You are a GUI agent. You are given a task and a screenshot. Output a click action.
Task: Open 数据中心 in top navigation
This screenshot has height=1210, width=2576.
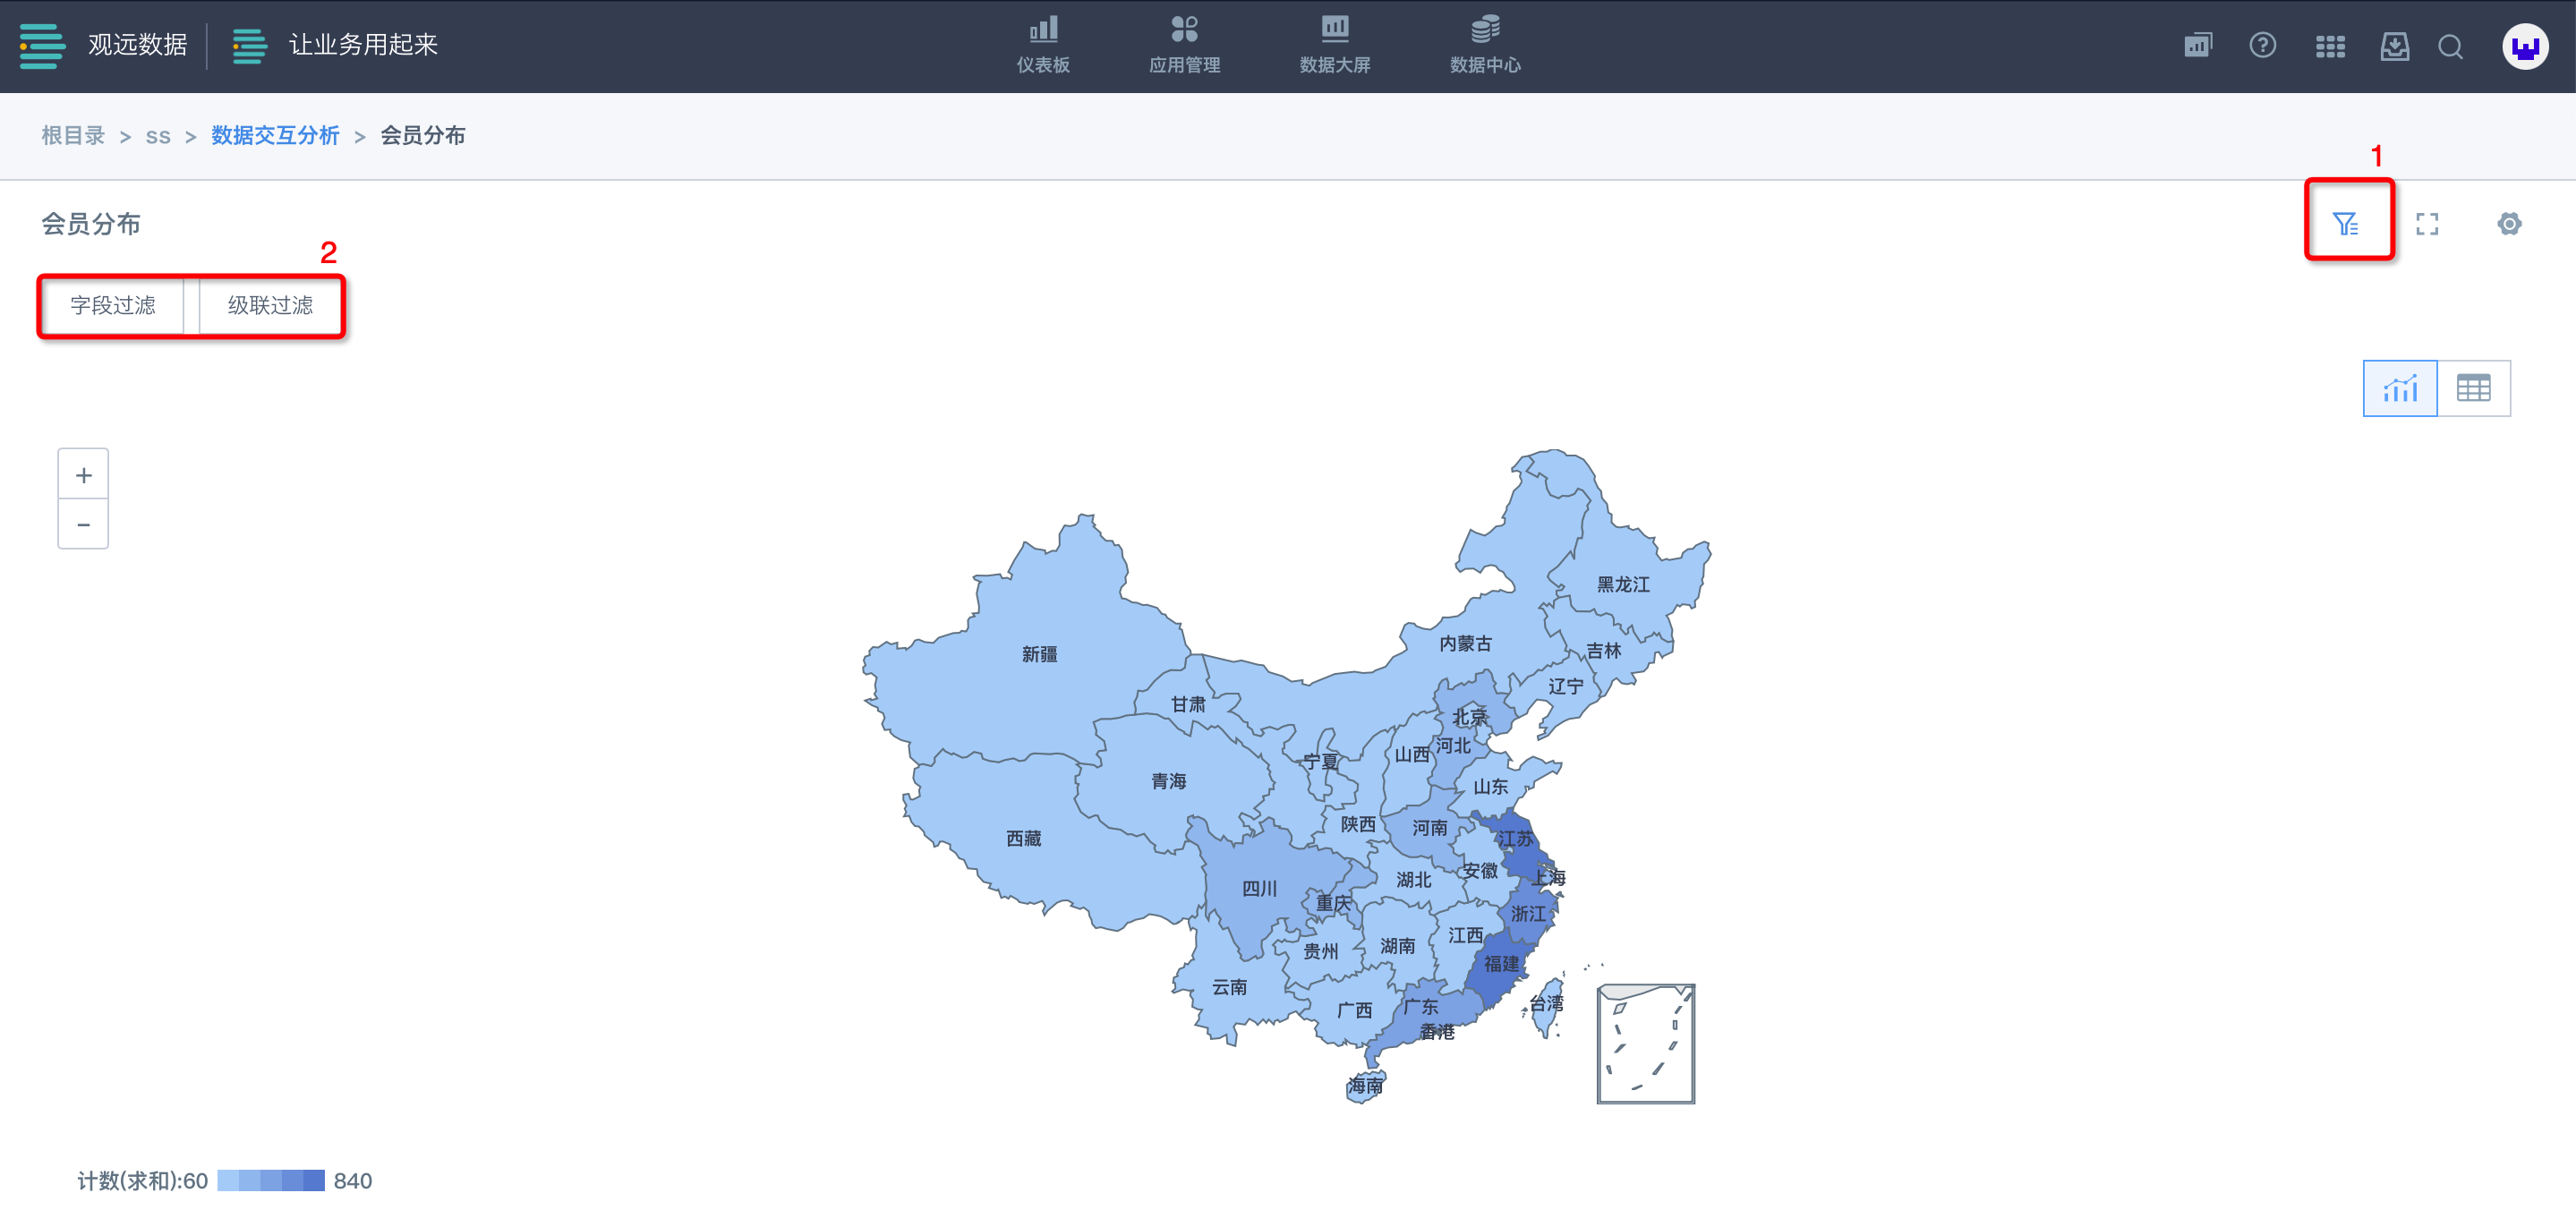coord(1485,45)
